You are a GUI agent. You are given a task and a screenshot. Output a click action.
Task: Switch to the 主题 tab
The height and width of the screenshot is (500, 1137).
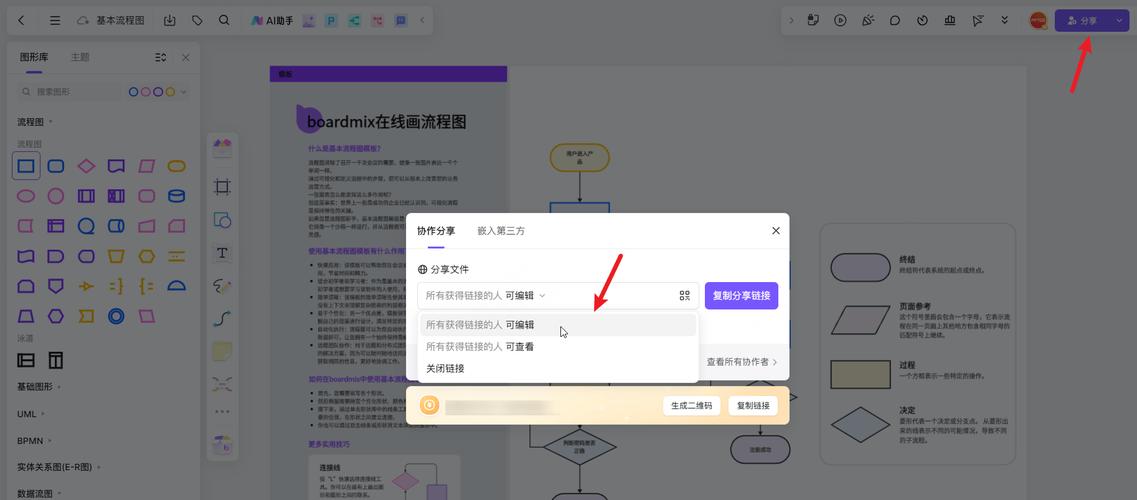pos(80,57)
